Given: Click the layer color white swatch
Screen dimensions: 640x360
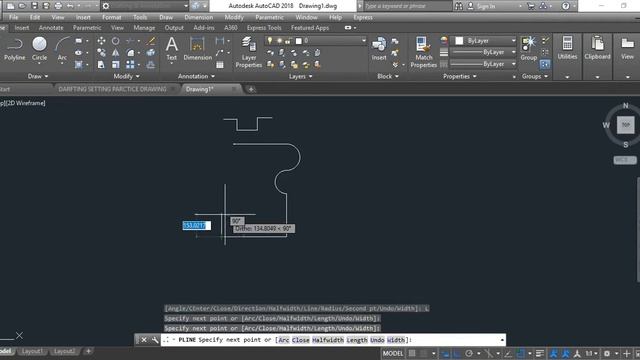Looking at the screenshot, I should click(299, 41).
